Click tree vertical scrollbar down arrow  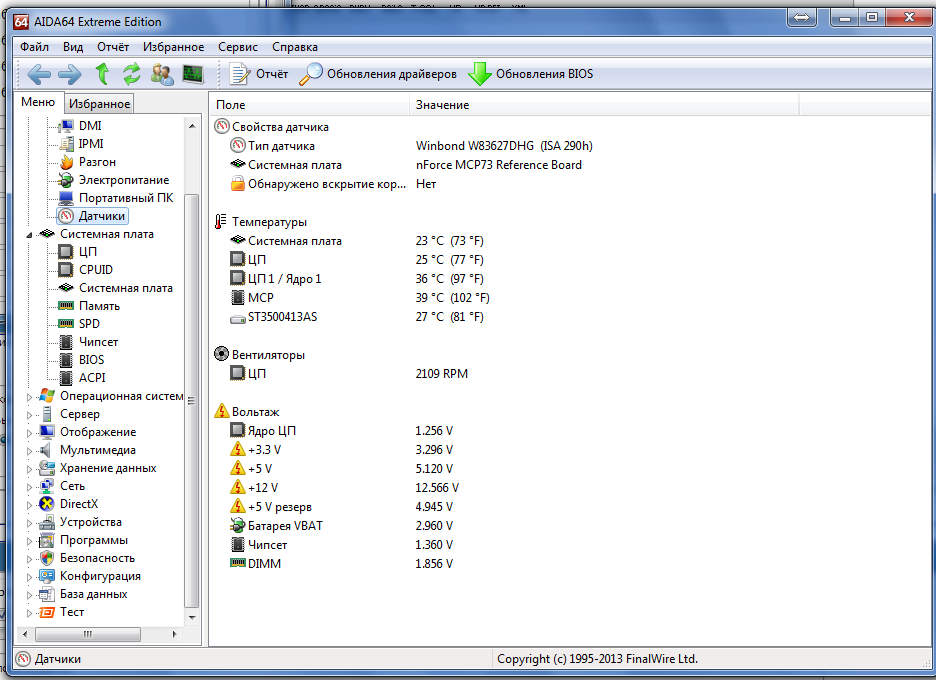[192, 618]
